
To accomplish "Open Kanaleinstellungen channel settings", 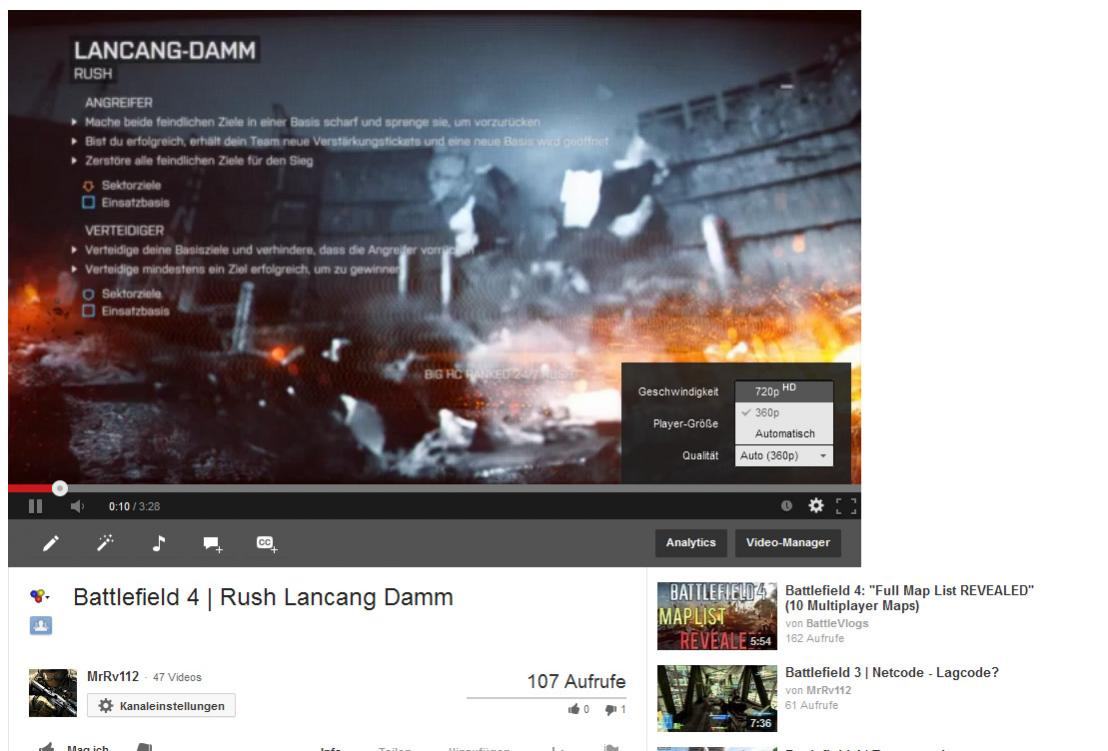I will (161, 706).
